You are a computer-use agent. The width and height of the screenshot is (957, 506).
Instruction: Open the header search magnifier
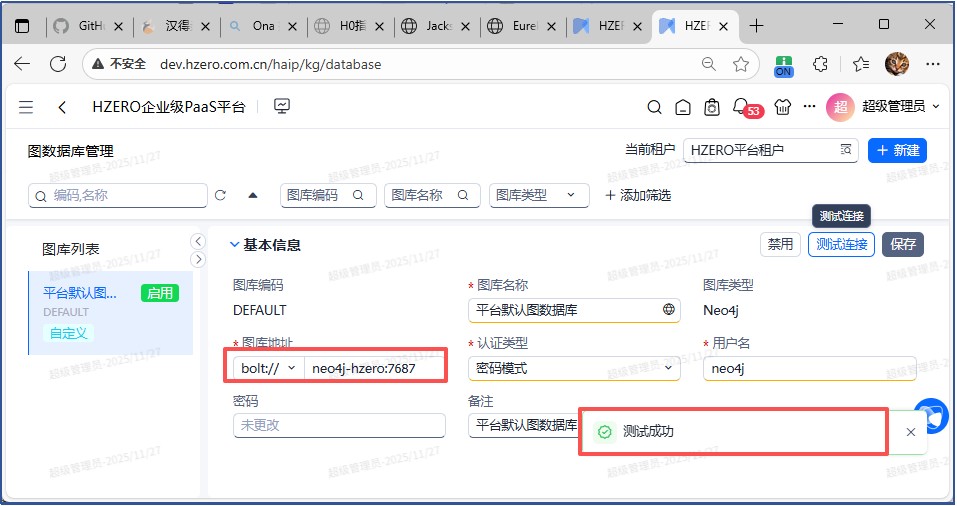pyautogui.click(x=654, y=107)
